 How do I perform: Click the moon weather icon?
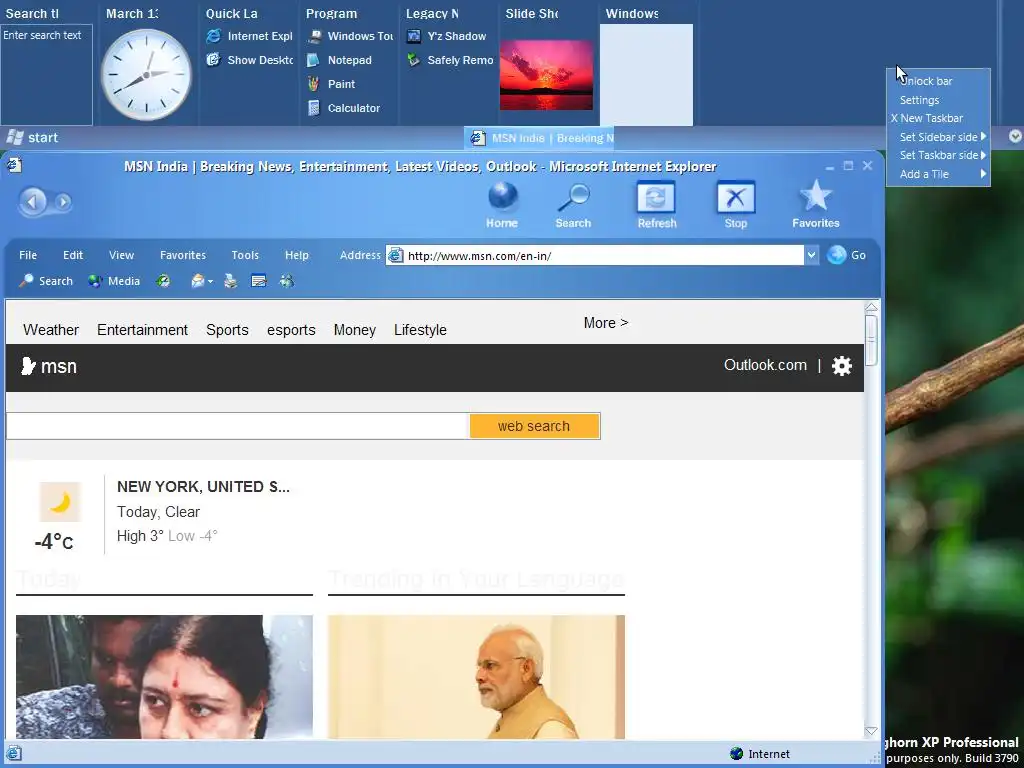point(59,502)
